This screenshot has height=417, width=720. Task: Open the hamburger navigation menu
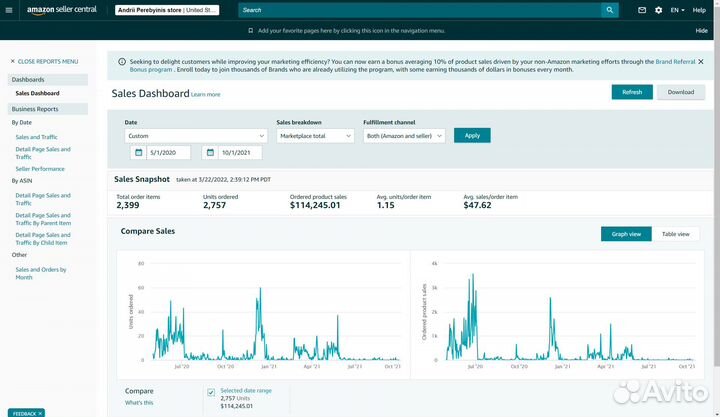[12, 10]
